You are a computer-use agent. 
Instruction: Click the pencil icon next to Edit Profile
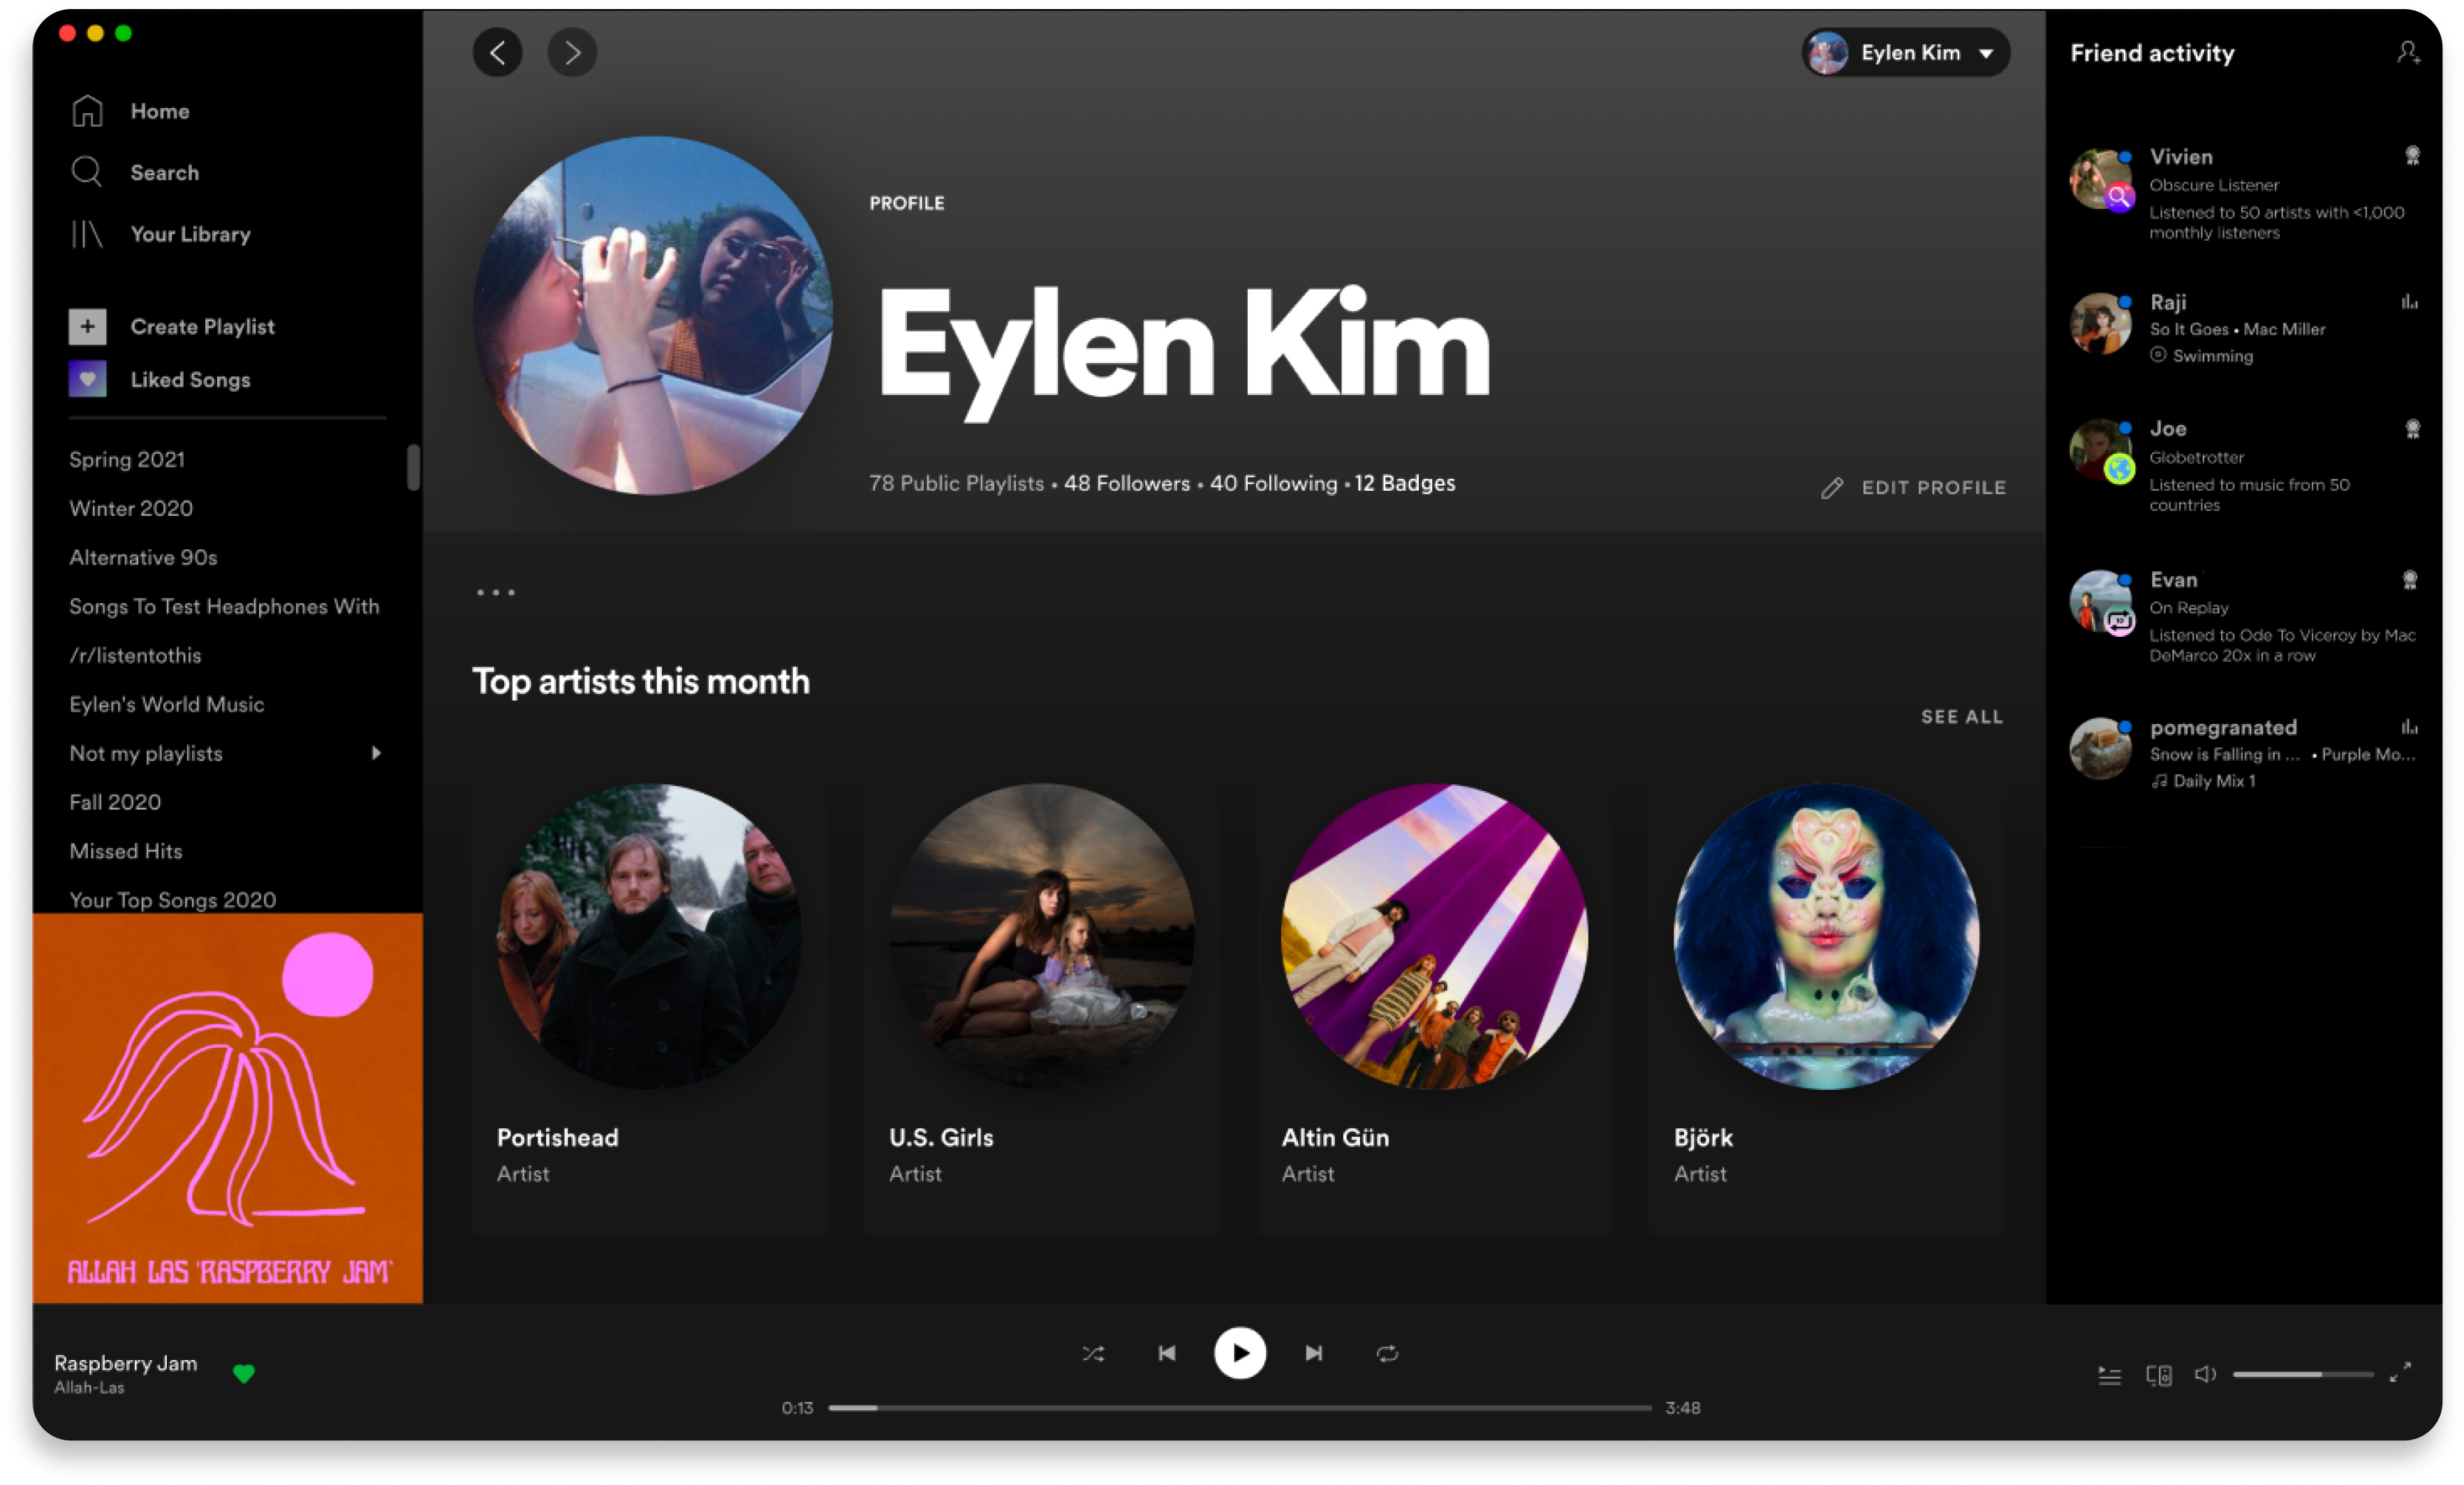1831,488
